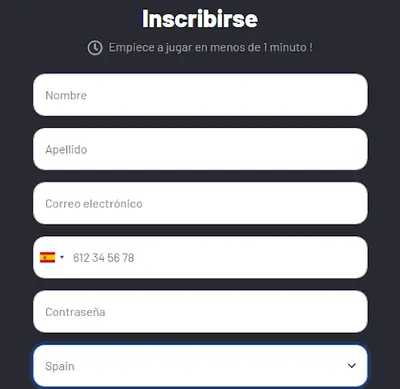This screenshot has width=400, height=389.
Task: Focus the Apellido input field
Action: (x=200, y=149)
